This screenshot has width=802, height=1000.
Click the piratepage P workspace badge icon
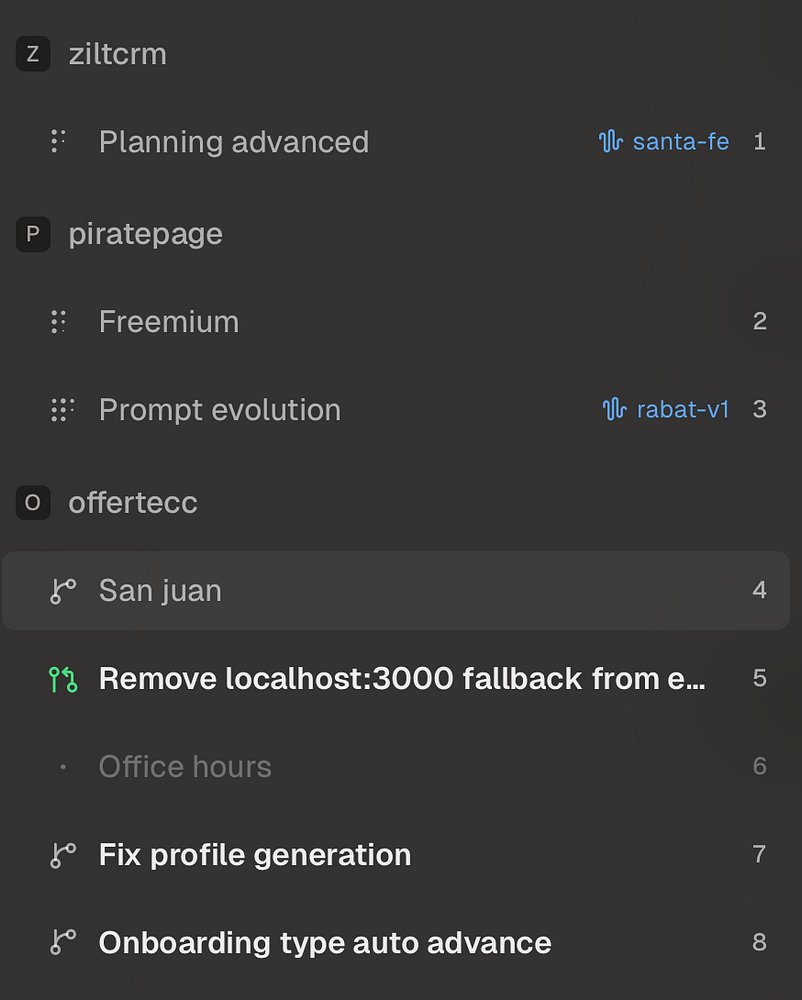click(32, 234)
